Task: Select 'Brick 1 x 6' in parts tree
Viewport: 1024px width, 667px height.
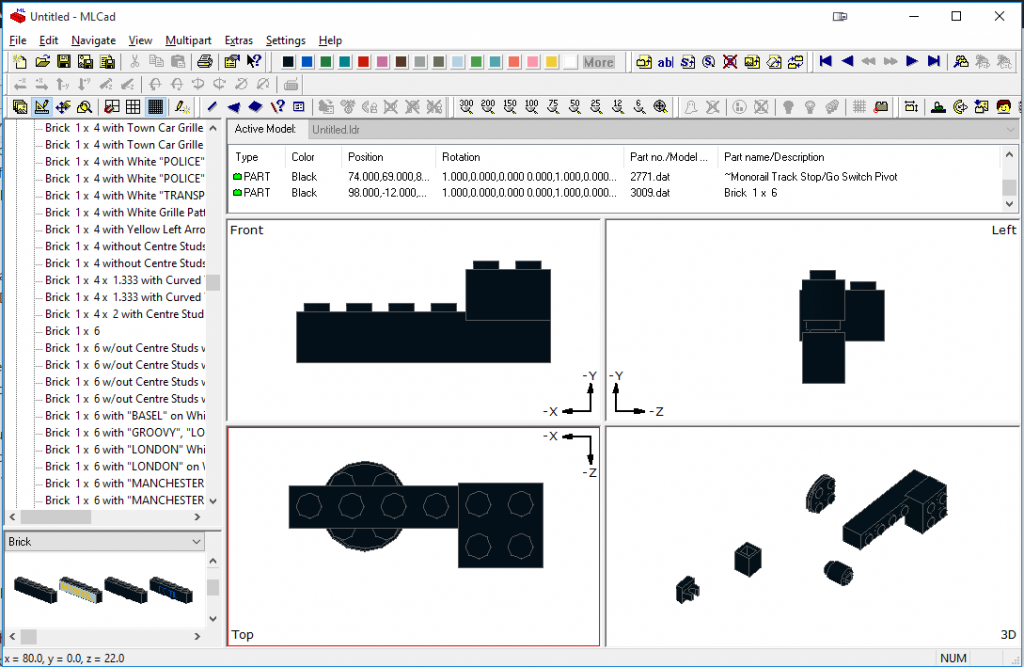Action: pyautogui.click(x=72, y=331)
